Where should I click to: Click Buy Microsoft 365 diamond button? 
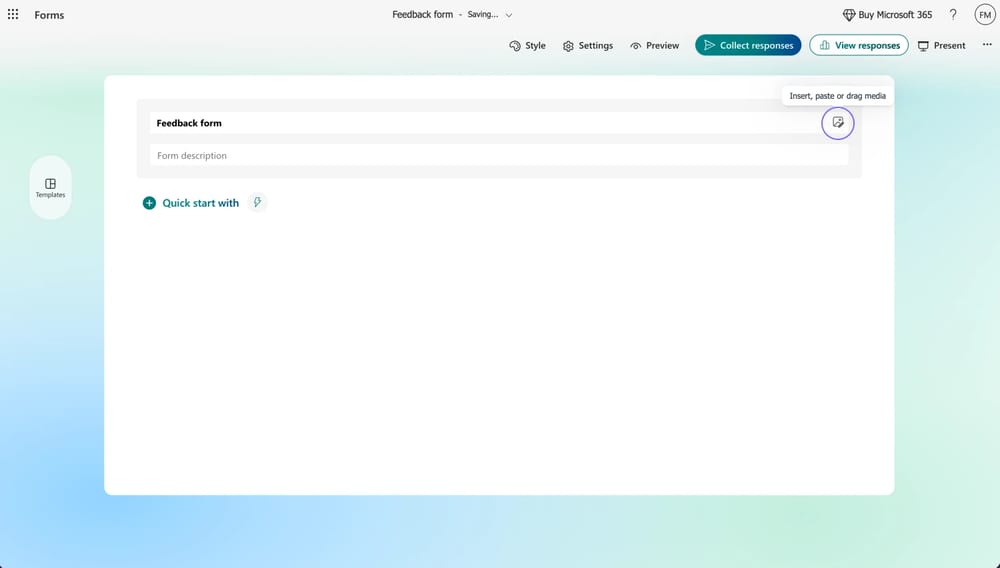pyautogui.click(x=887, y=15)
